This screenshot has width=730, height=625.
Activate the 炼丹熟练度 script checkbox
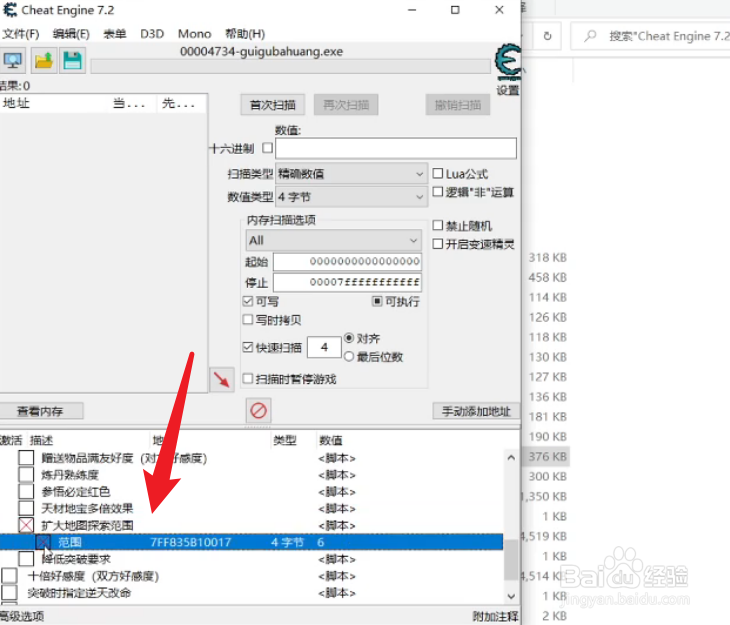pos(26,475)
